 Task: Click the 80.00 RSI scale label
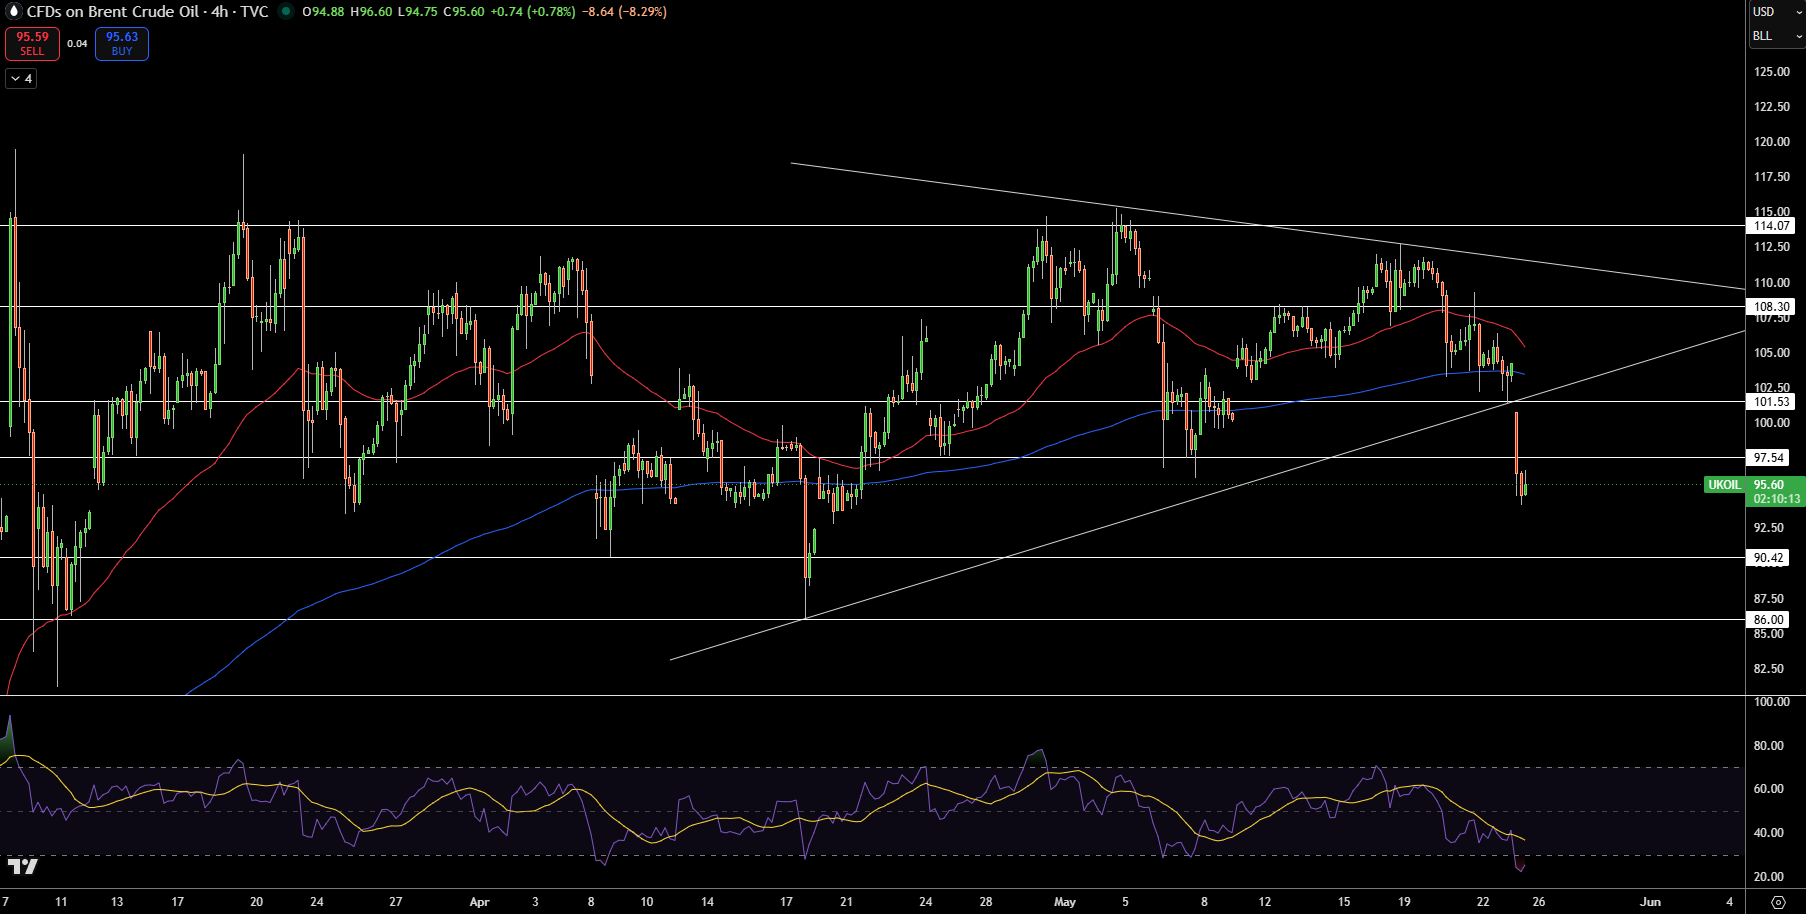[x=1769, y=746]
